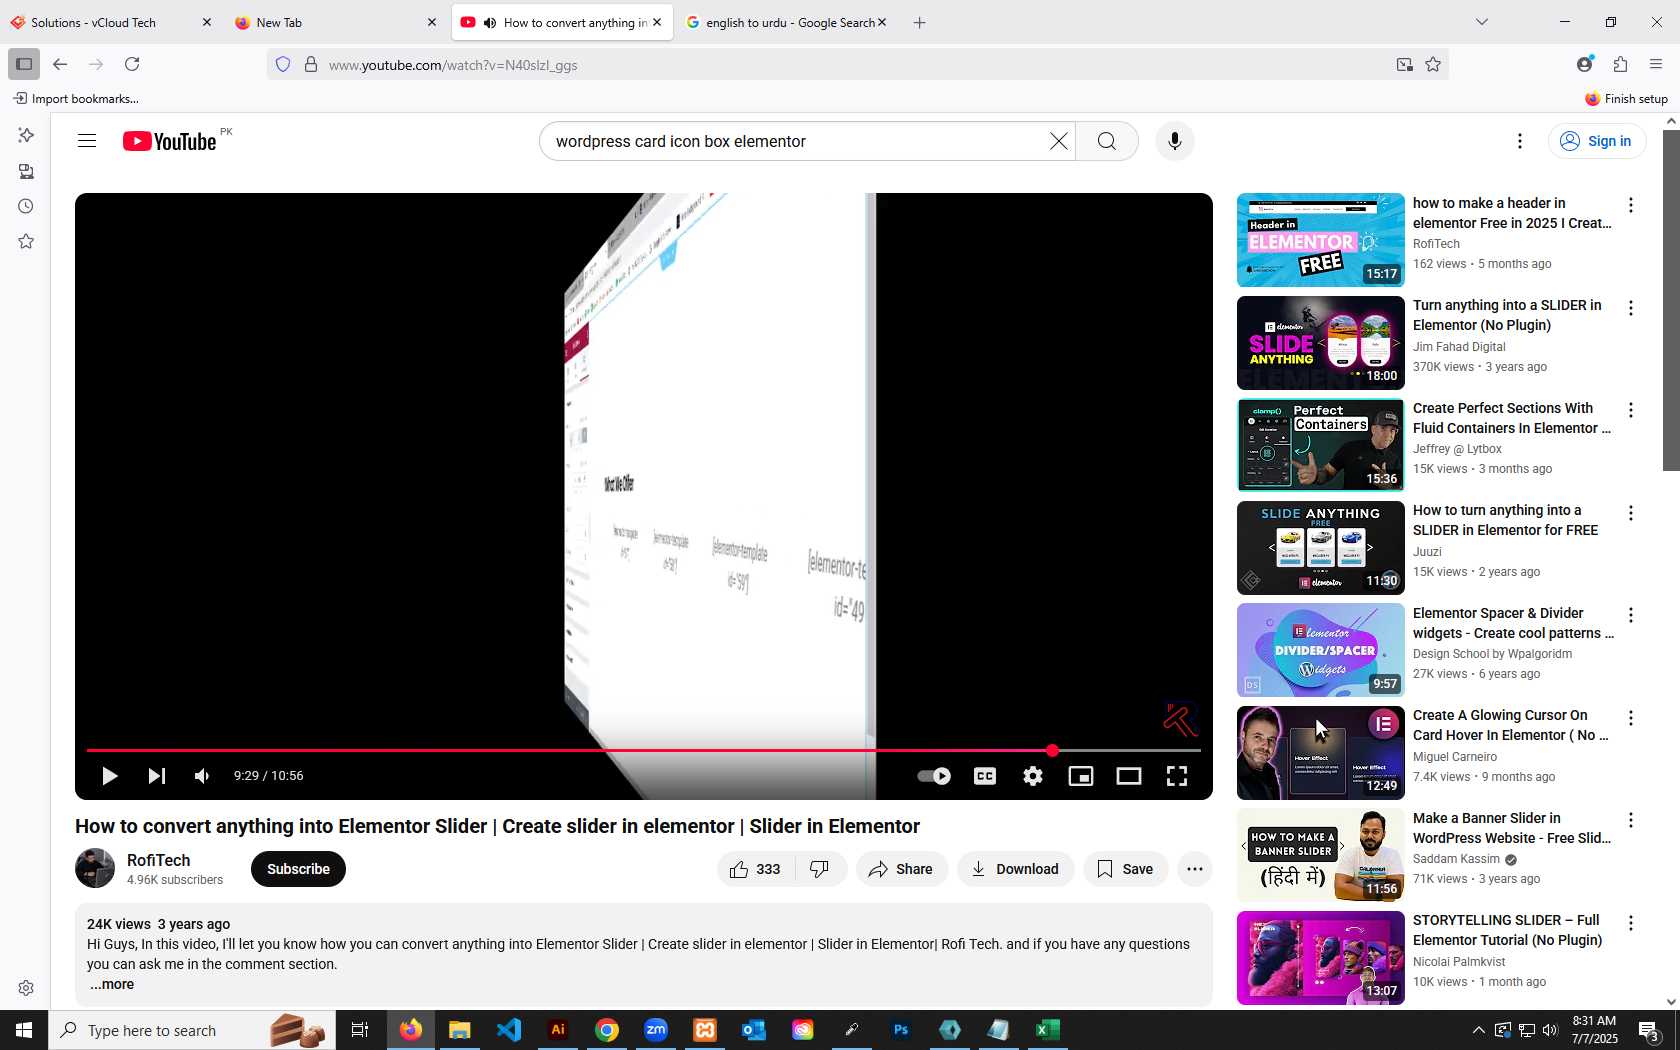Open the RofiTech channel avatar
Screen dimensions: 1680x1050
[95, 868]
